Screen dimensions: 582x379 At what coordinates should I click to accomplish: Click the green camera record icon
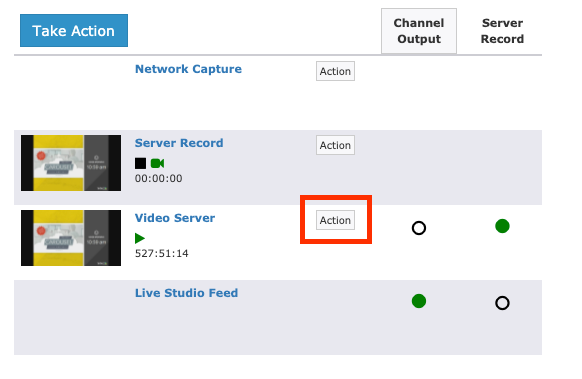pyautogui.click(x=157, y=163)
